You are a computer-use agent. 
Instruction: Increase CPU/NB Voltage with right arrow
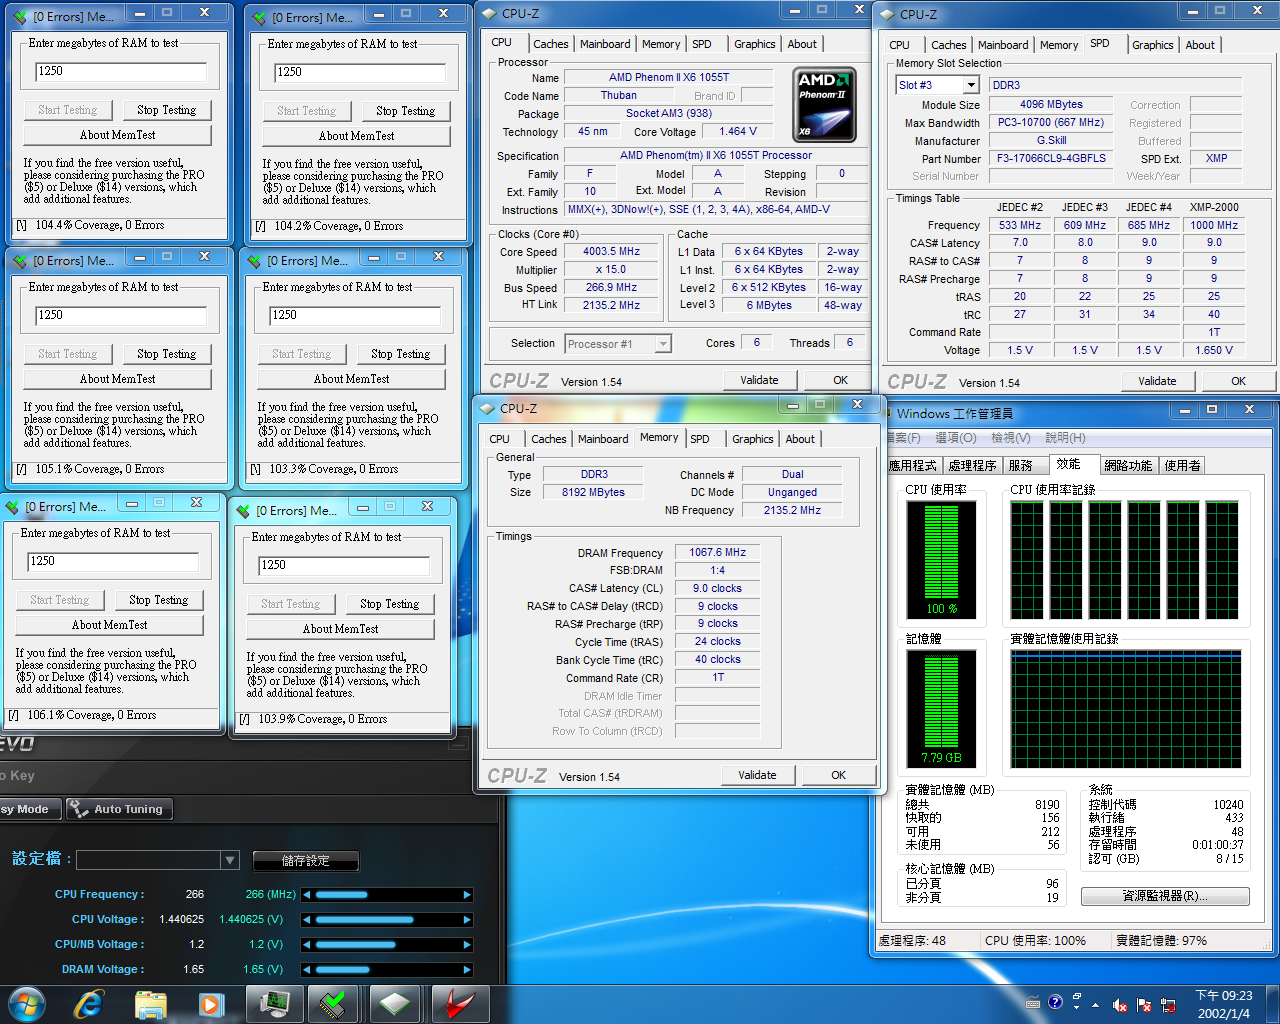click(467, 945)
